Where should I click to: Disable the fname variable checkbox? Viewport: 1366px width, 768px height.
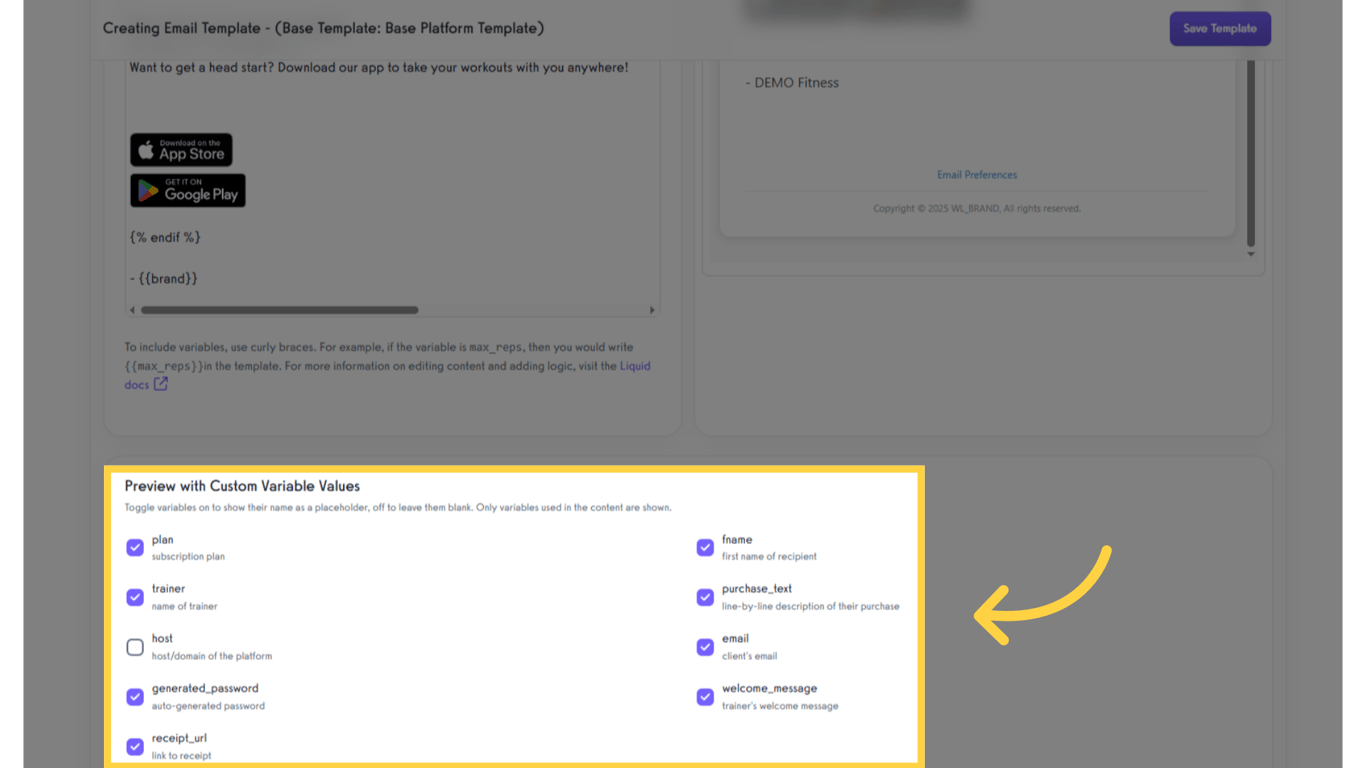pyautogui.click(x=705, y=548)
